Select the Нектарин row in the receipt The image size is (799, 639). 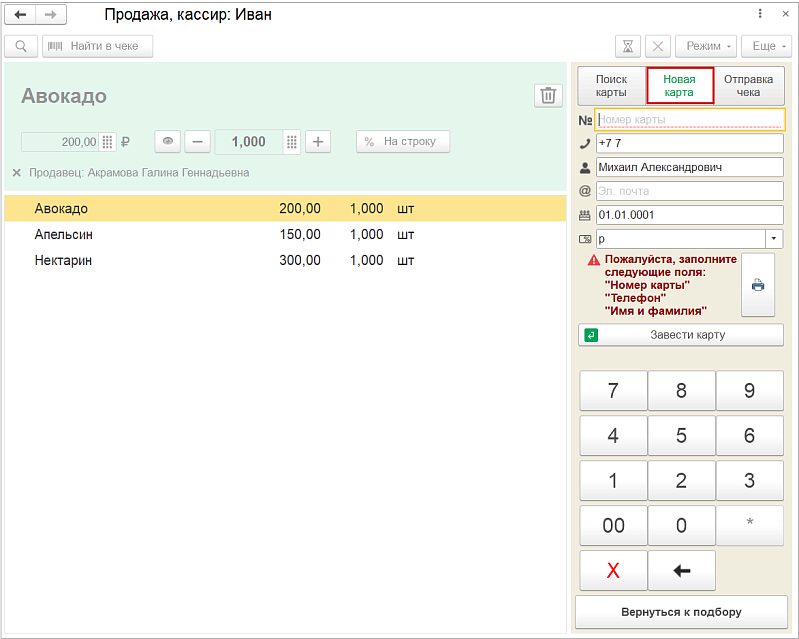(285, 260)
